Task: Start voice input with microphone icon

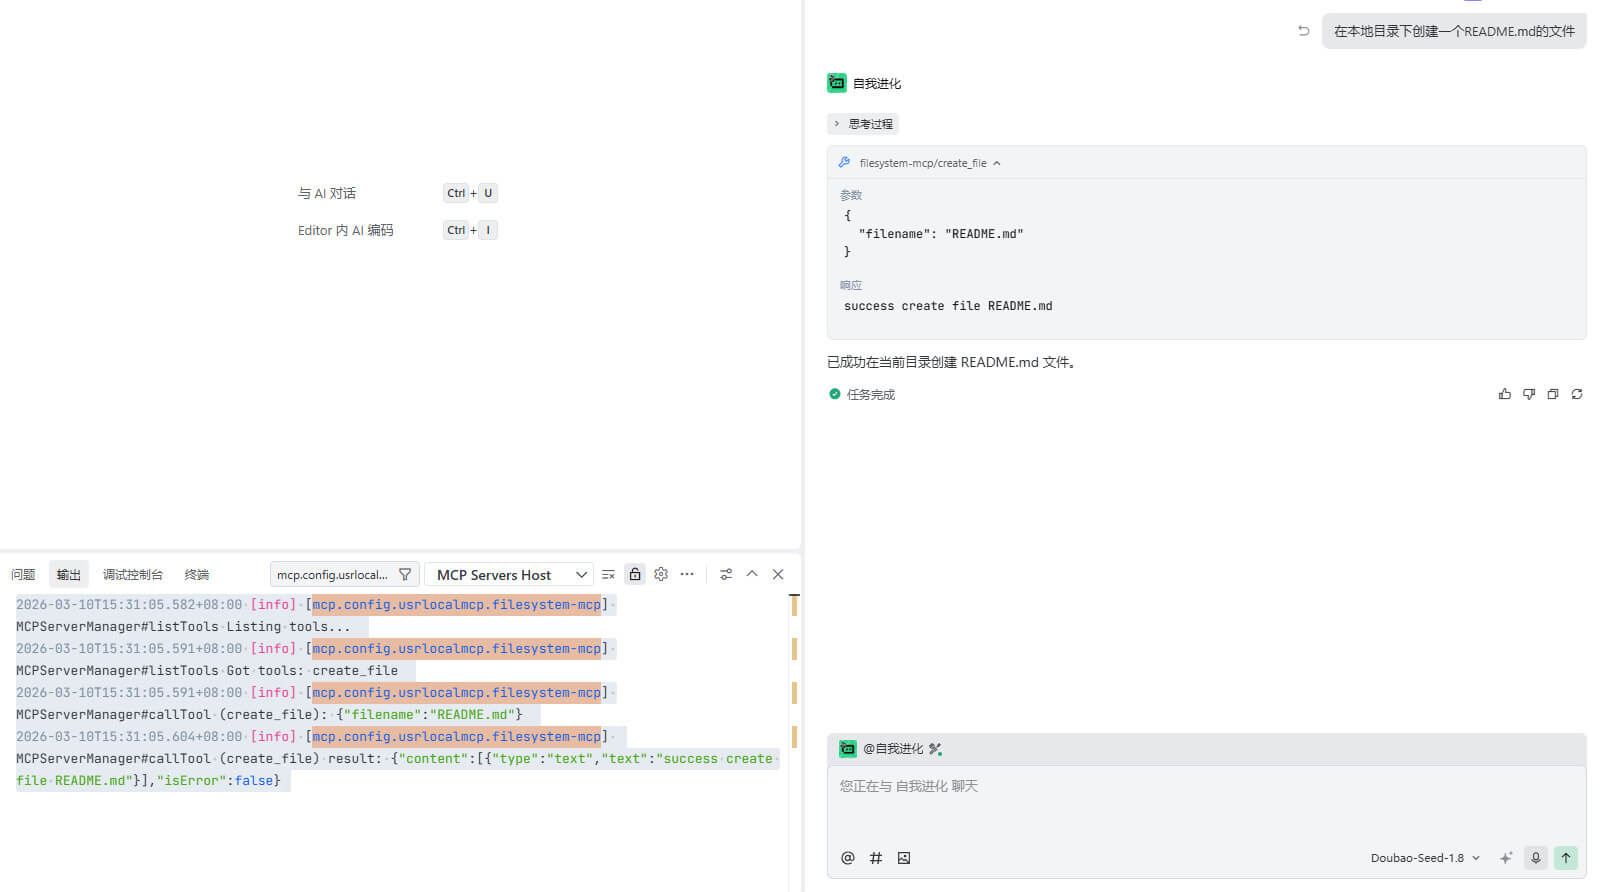Action: tap(1536, 858)
